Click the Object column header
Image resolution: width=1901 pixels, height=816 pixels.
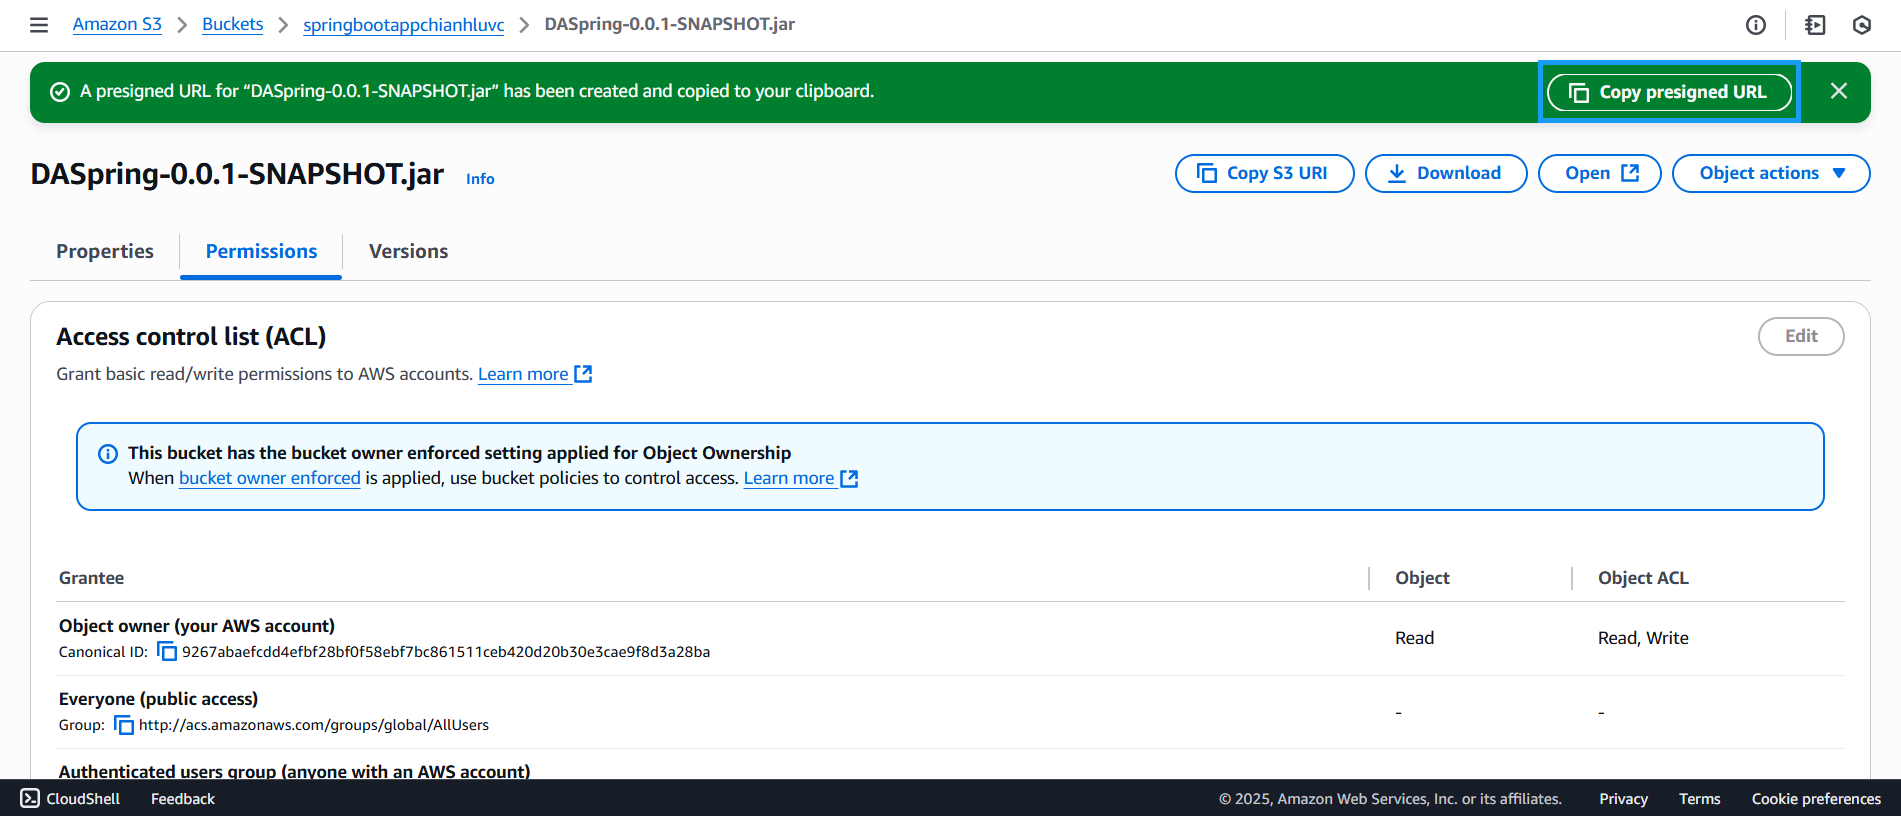1422,578
